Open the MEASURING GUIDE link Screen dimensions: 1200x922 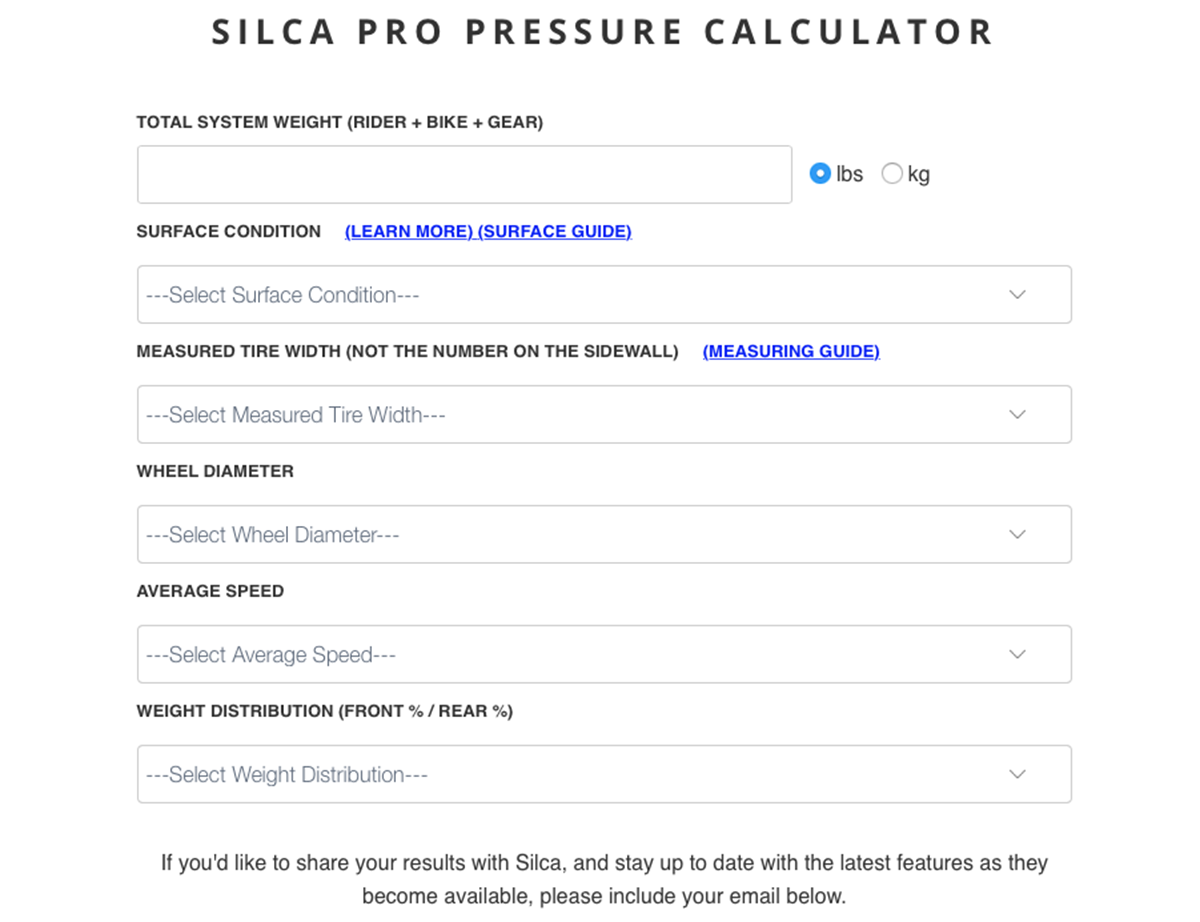coord(791,351)
